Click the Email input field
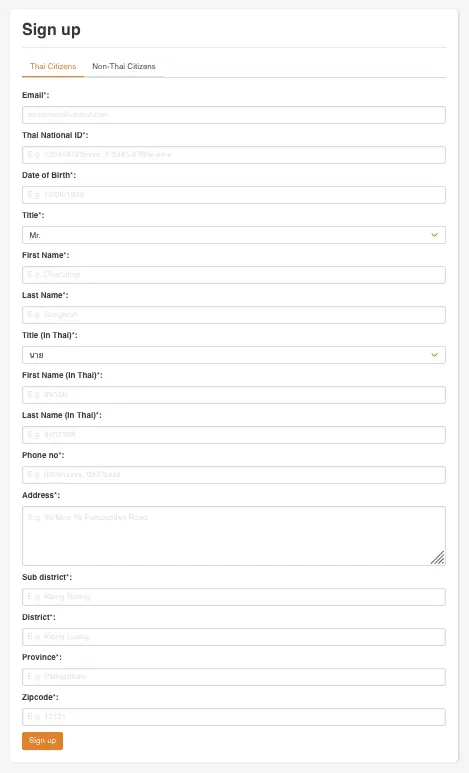The image size is (469, 773). pyautogui.click(x=234, y=115)
